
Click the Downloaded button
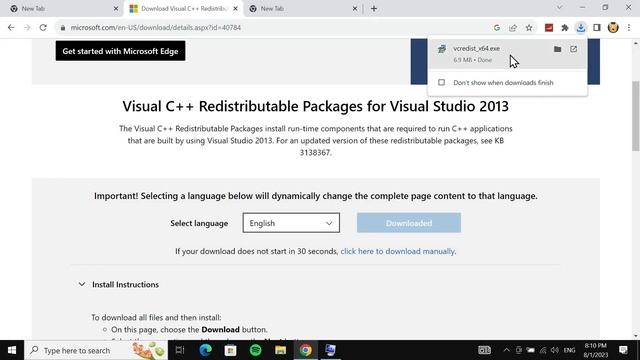(409, 223)
